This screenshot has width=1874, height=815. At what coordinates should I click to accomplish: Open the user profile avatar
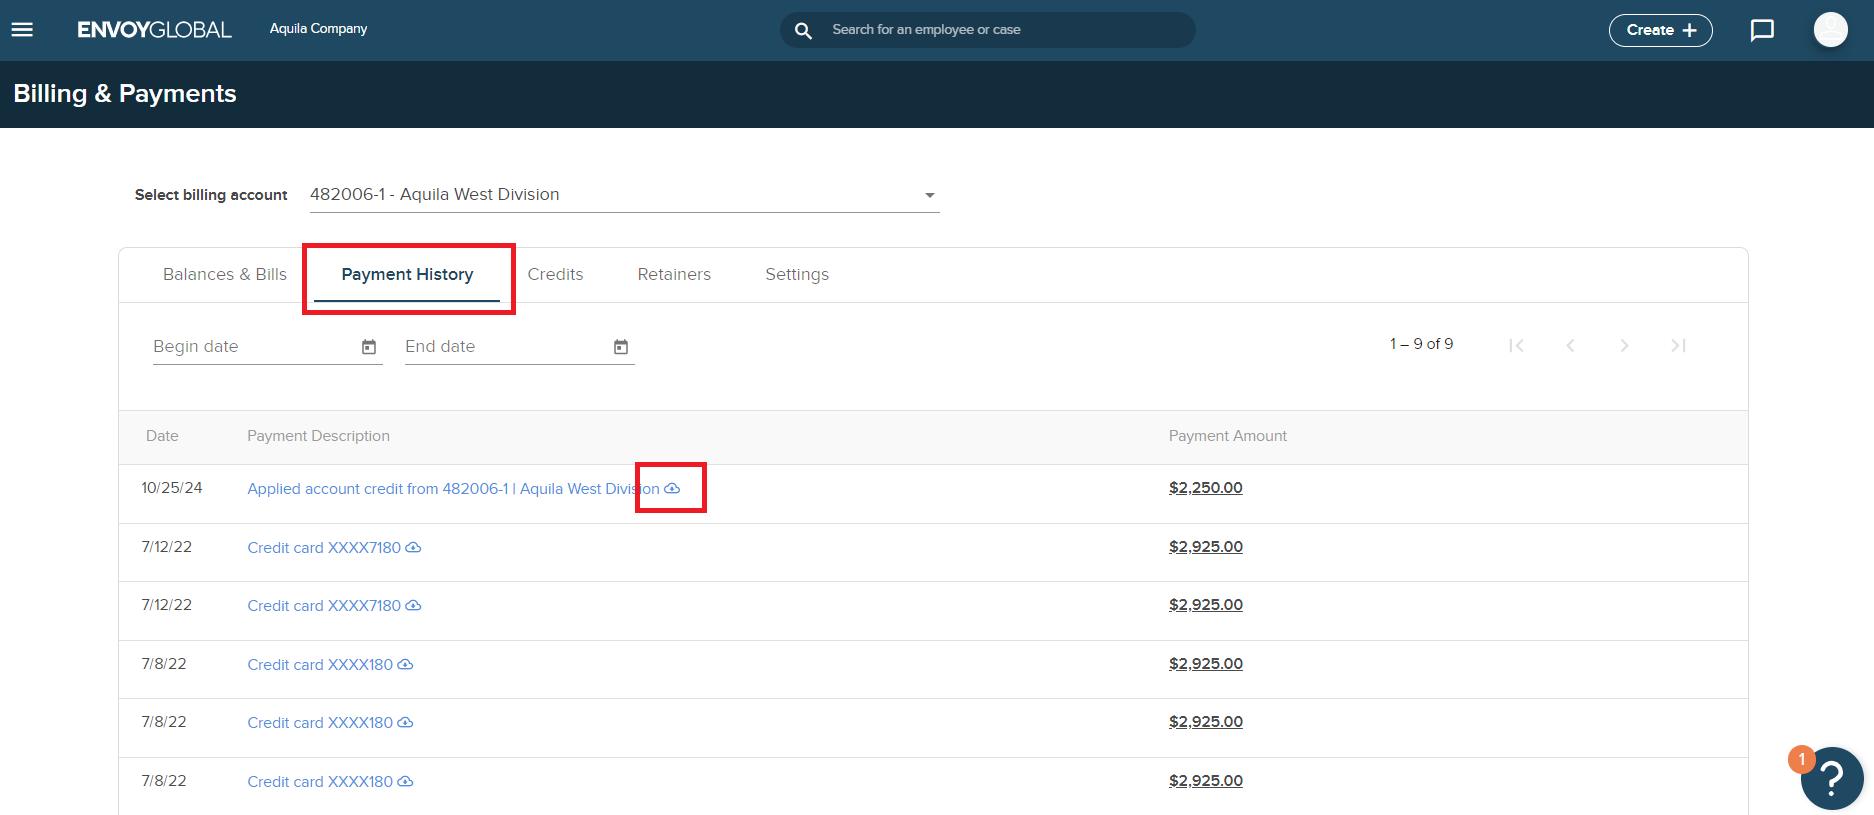point(1830,30)
